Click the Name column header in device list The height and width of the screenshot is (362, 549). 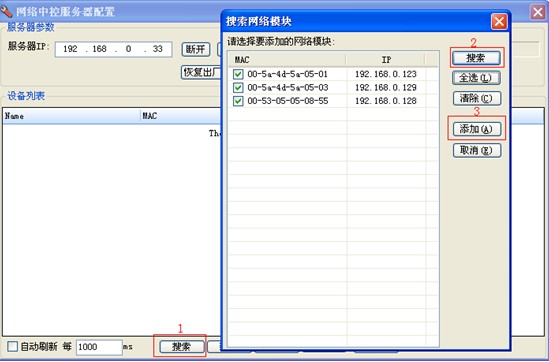(71, 116)
